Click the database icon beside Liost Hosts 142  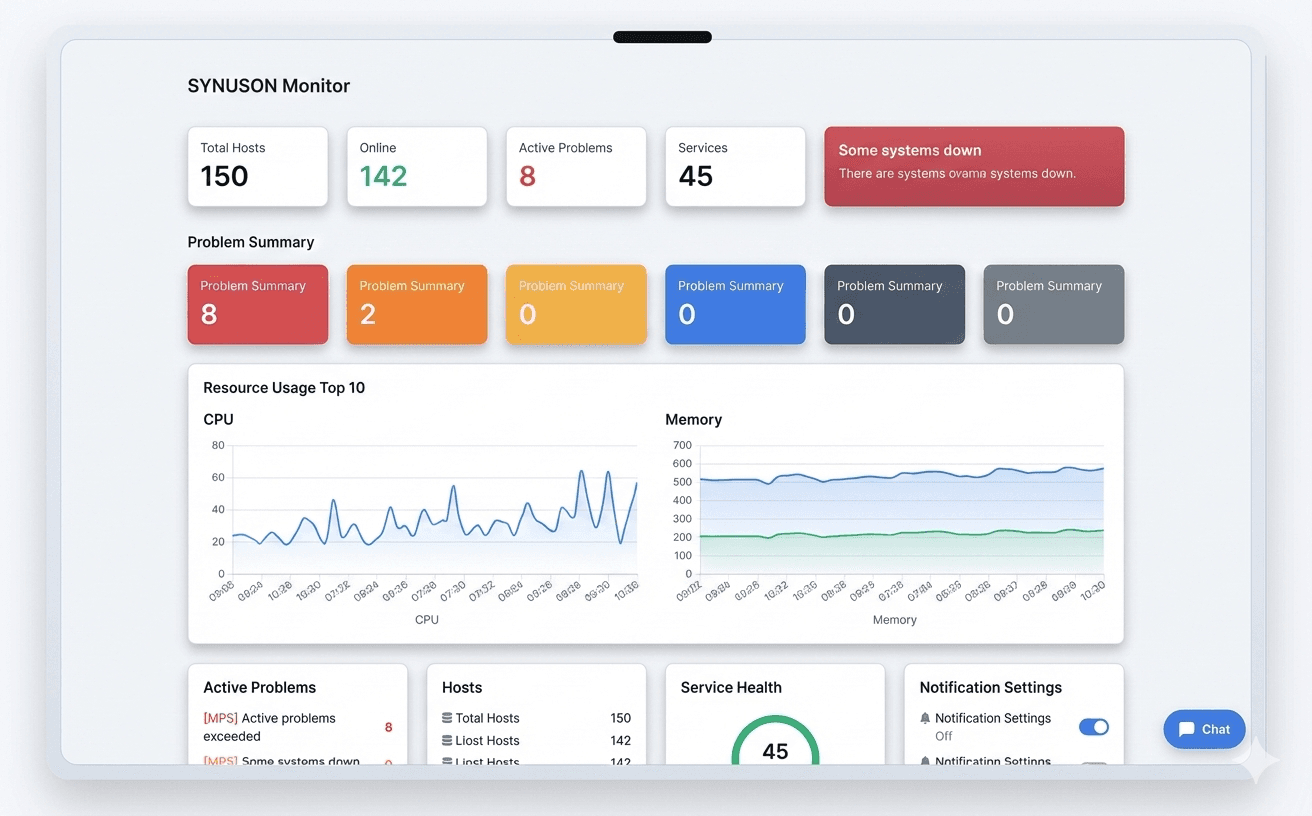(x=447, y=741)
